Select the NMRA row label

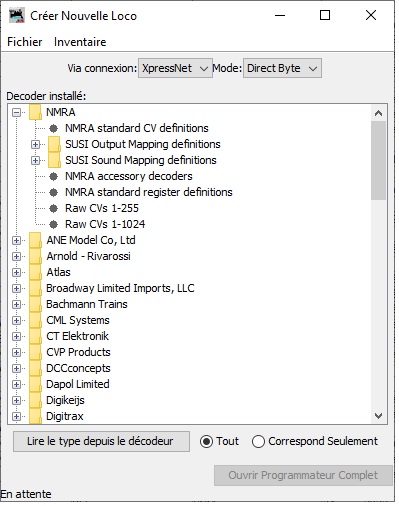(x=61, y=112)
